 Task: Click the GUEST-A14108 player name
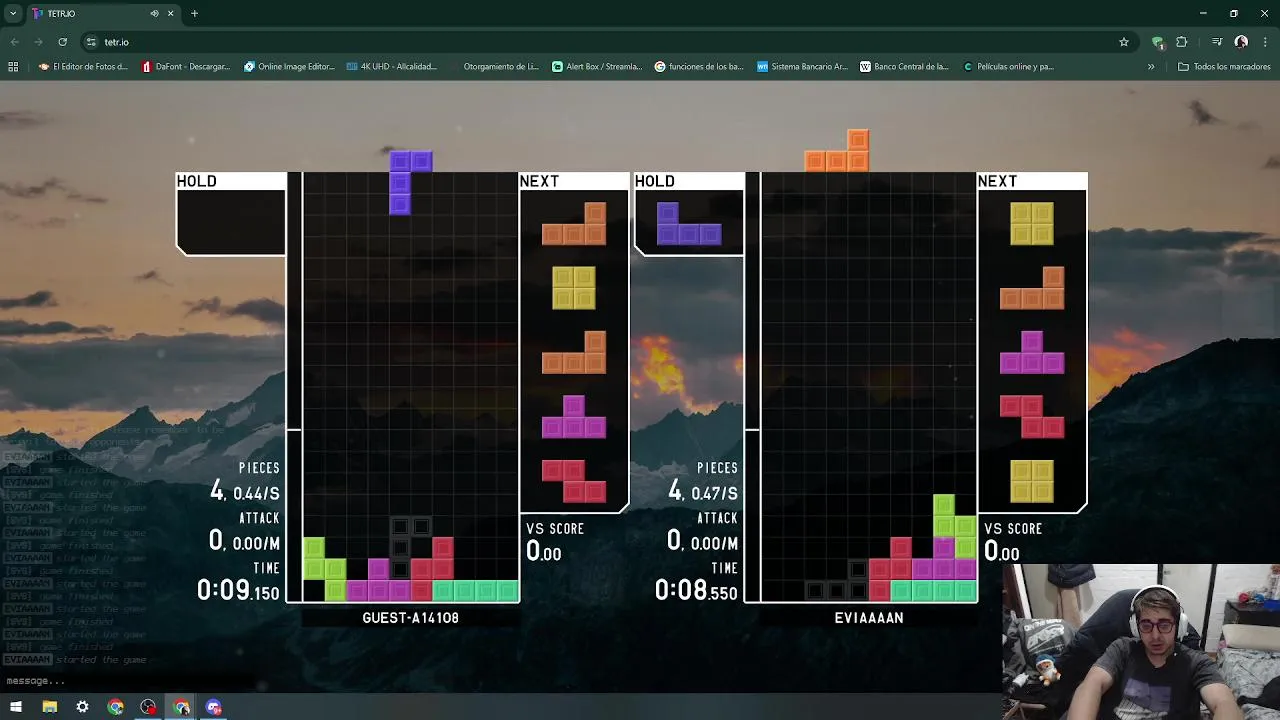click(x=410, y=618)
